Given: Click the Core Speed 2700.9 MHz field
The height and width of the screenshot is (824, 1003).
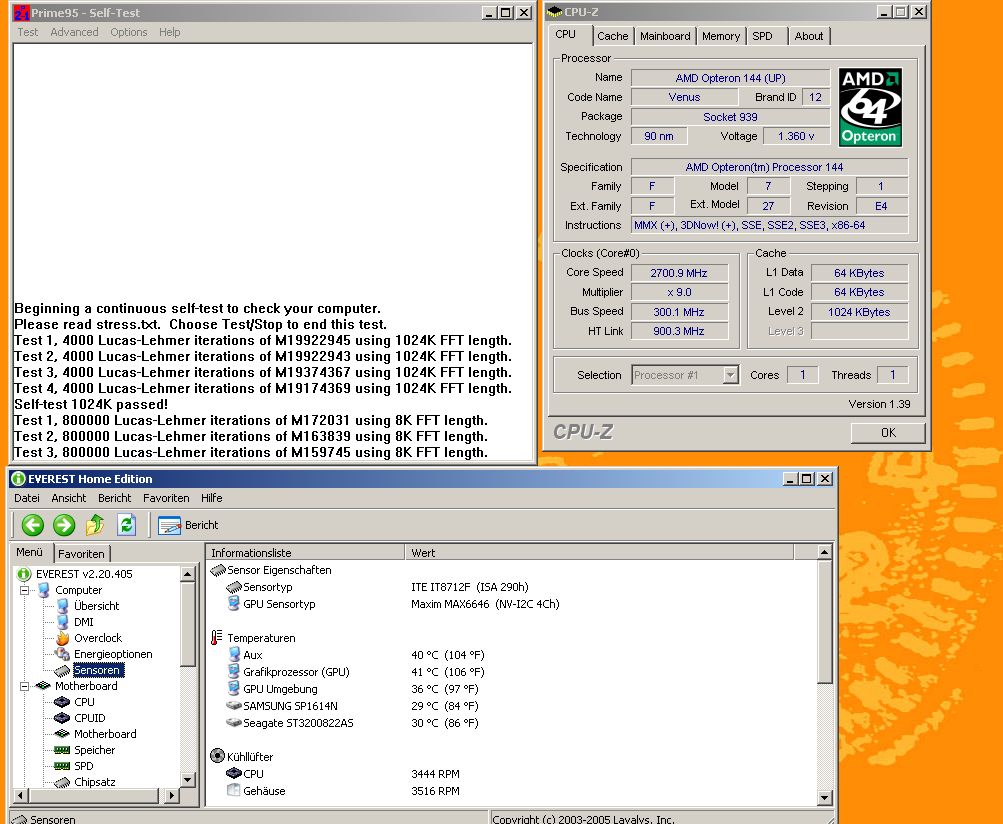Looking at the screenshot, I should click(679, 273).
